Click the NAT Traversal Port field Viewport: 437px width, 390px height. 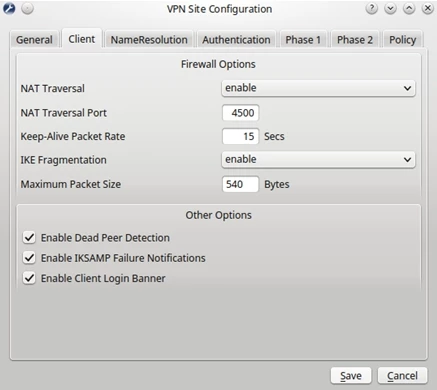point(240,113)
